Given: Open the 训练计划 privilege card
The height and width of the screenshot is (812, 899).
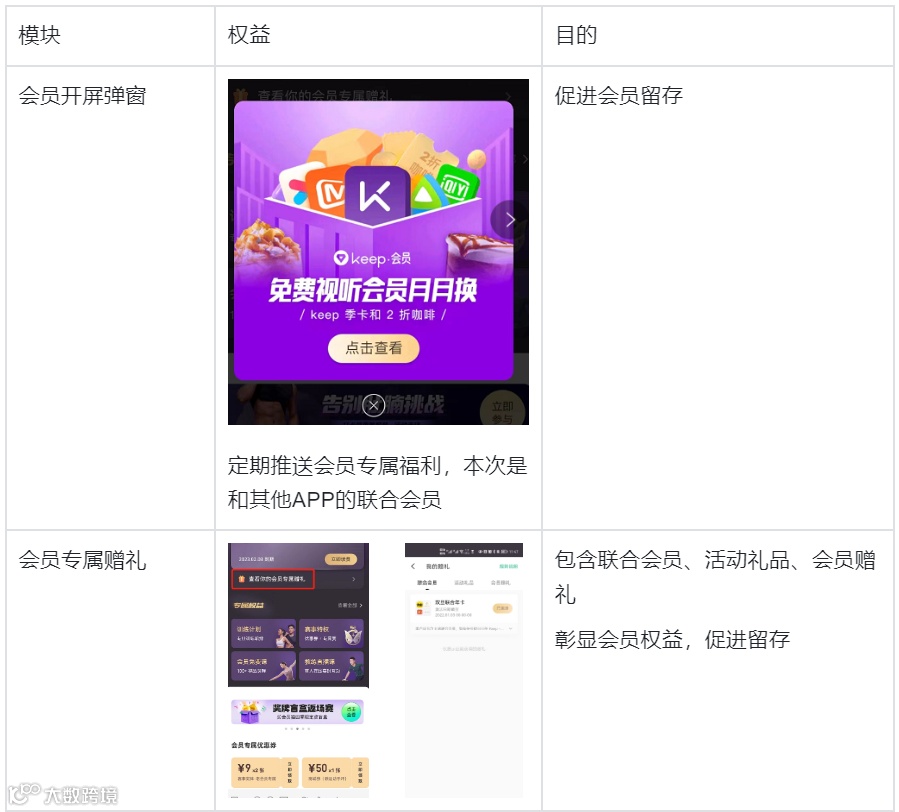Looking at the screenshot, I should 263,634.
